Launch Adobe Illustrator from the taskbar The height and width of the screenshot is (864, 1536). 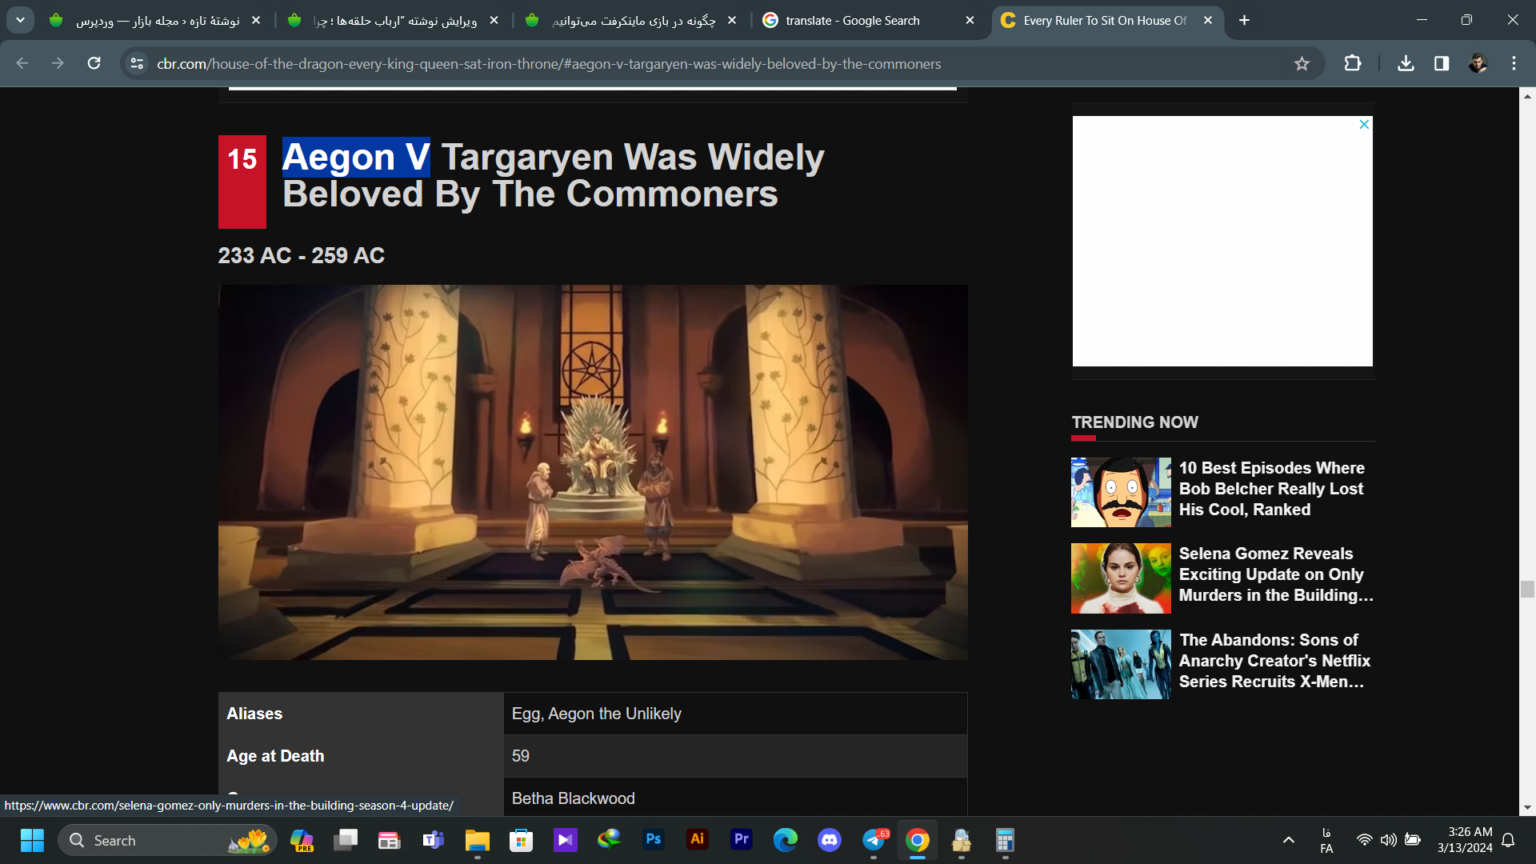point(698,840)
